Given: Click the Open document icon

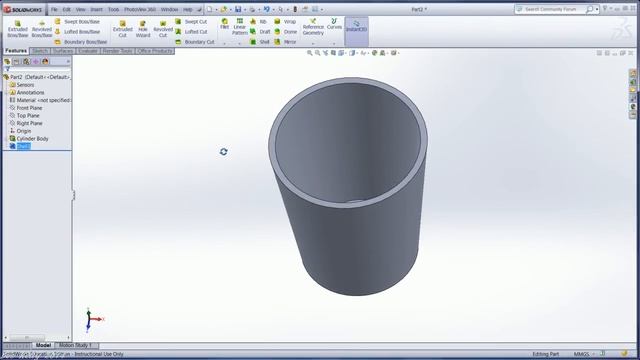Looking at the screenshot, I should coord(223,9).
